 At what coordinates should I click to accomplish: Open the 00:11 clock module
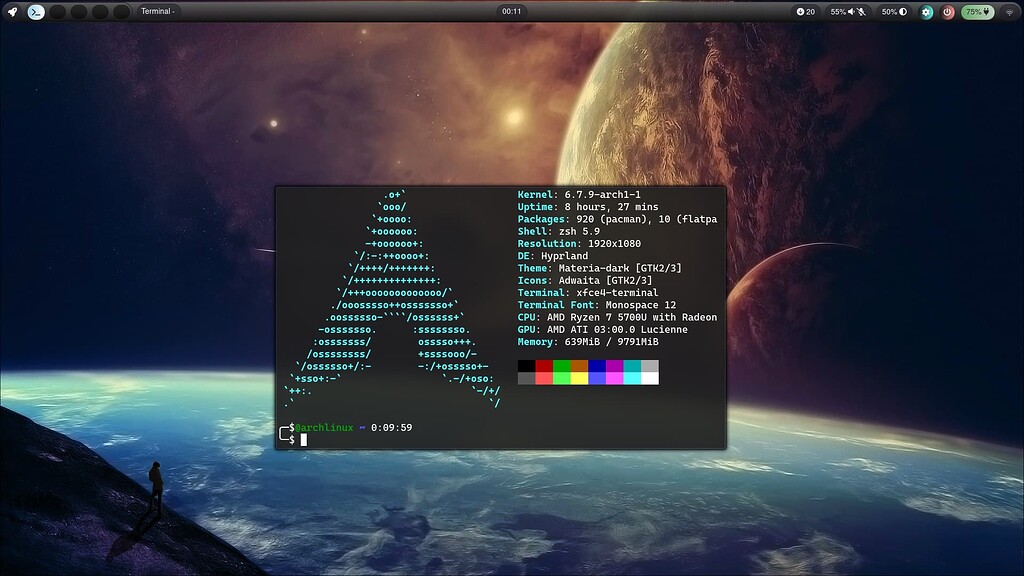[511, 11]
